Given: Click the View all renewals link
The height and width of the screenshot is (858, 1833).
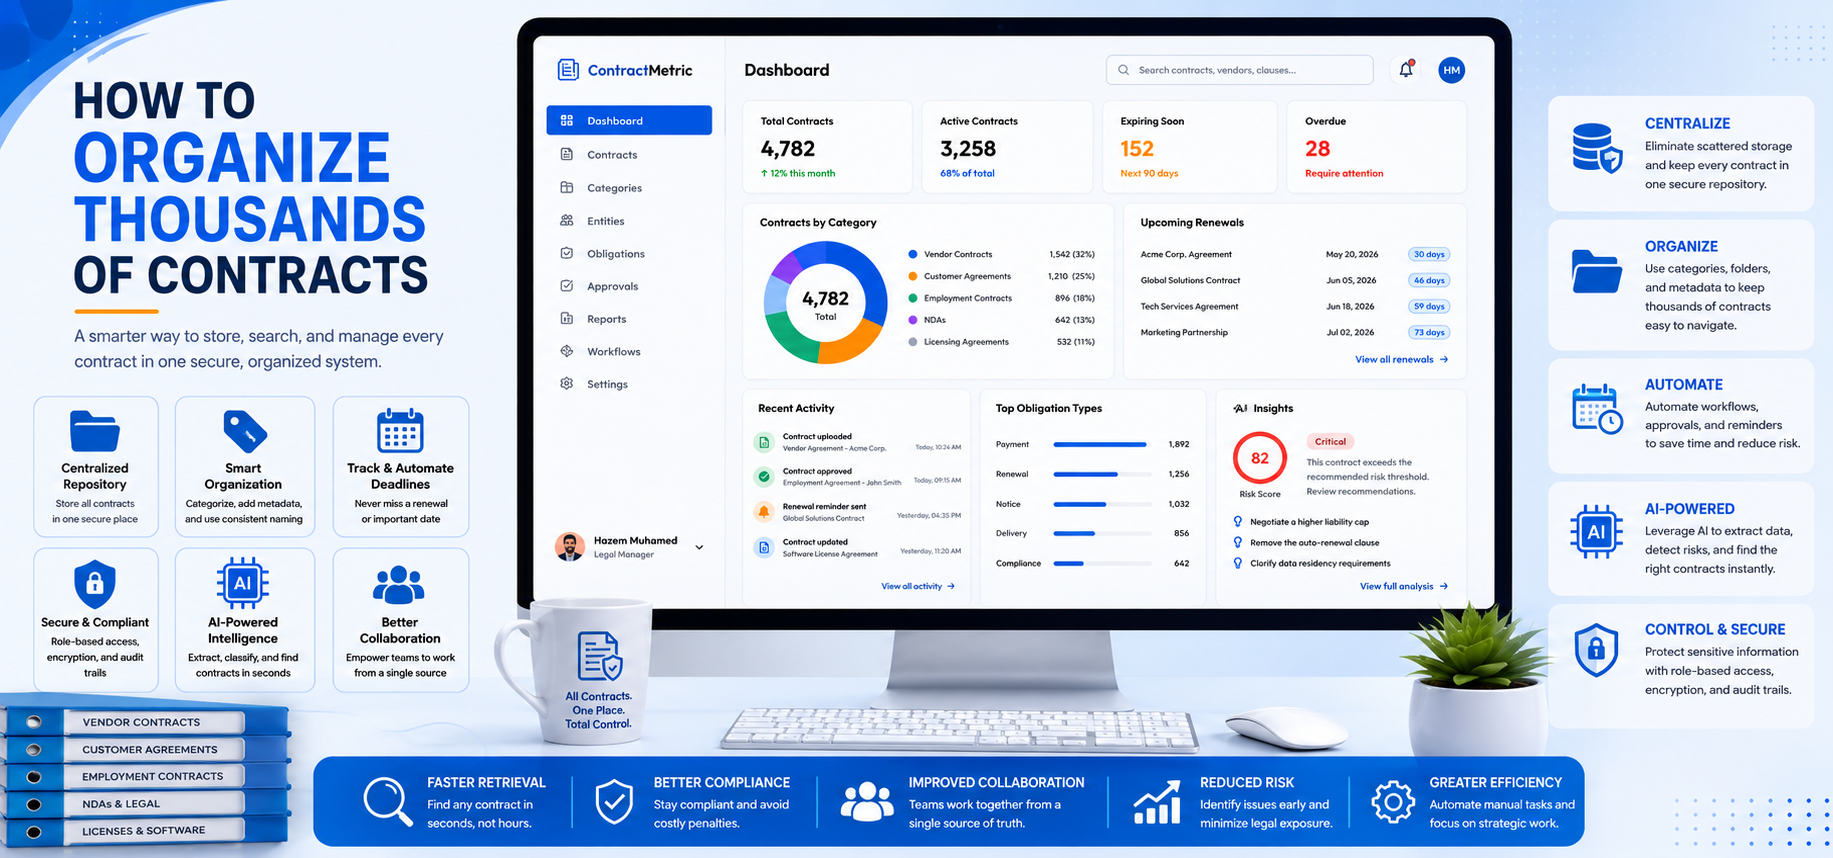Looking at the screenshot, I should (1401, 360).
